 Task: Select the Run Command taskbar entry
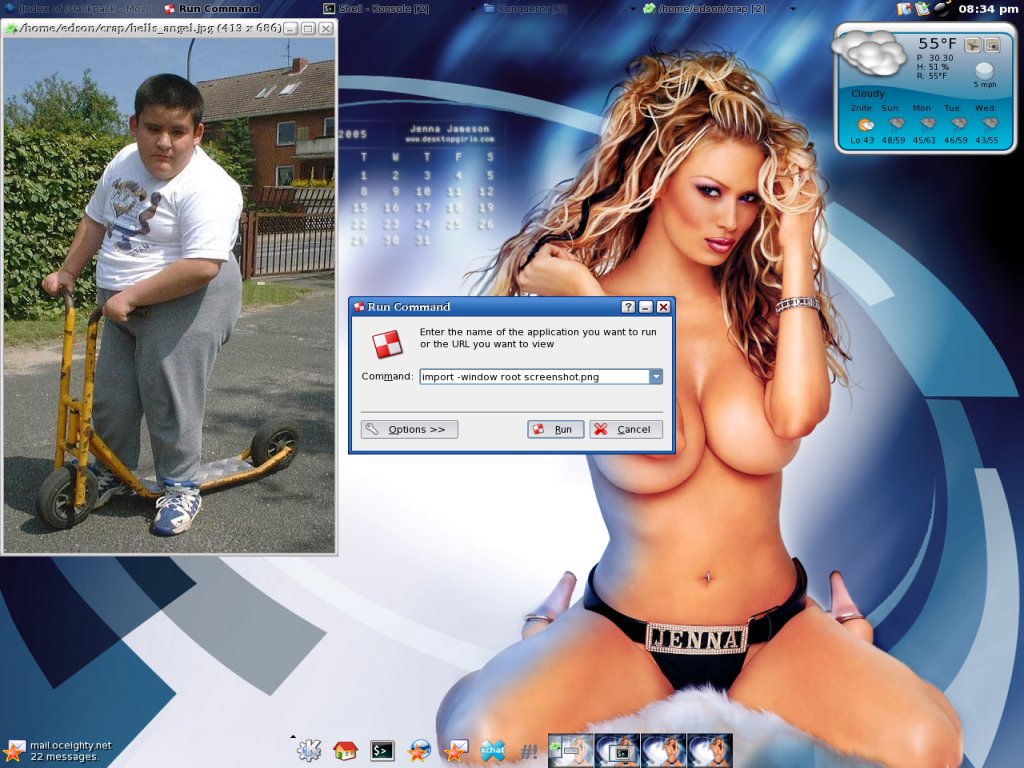211,8
